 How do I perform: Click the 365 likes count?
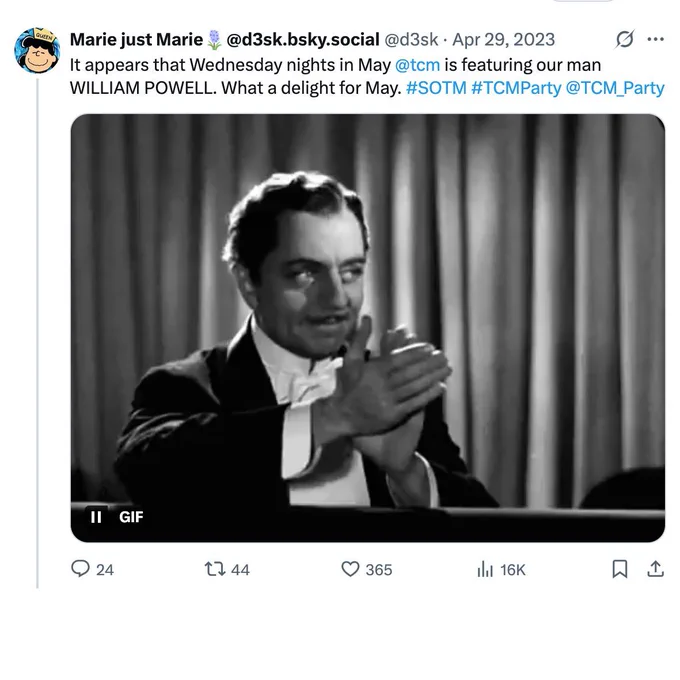[x=379, y=570]
